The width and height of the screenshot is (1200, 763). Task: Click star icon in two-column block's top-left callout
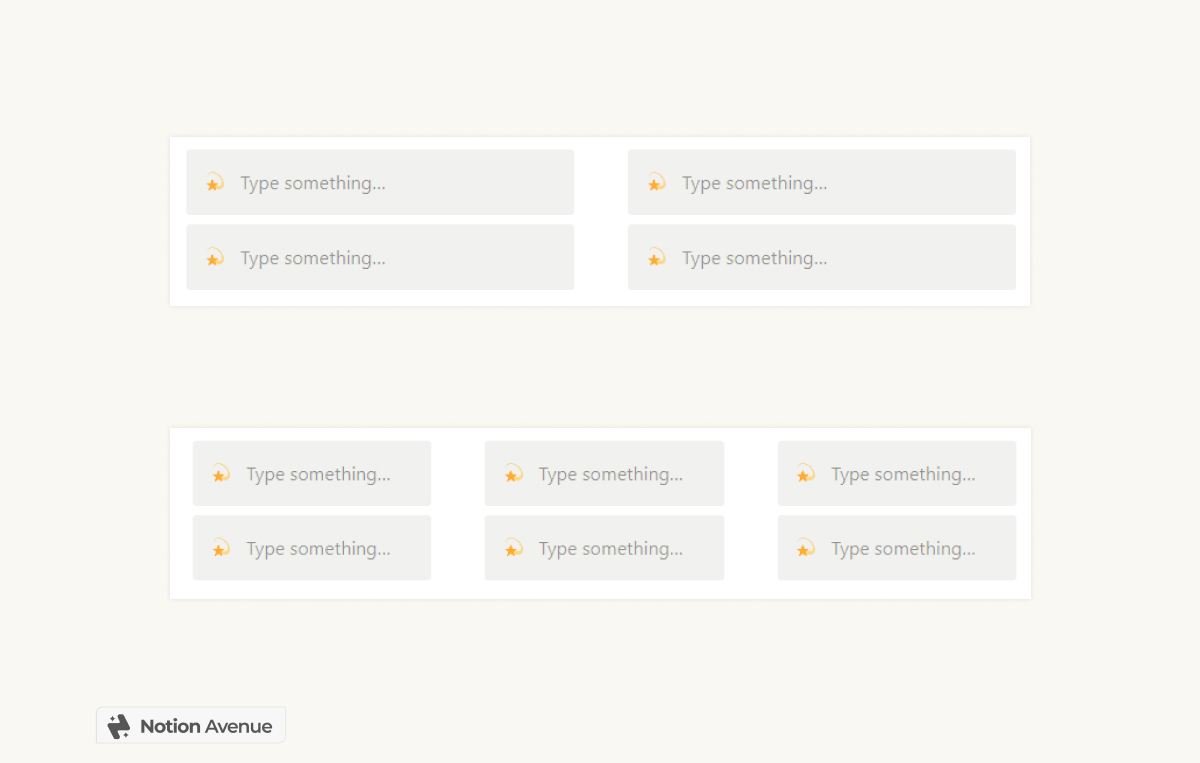[214, 183]
